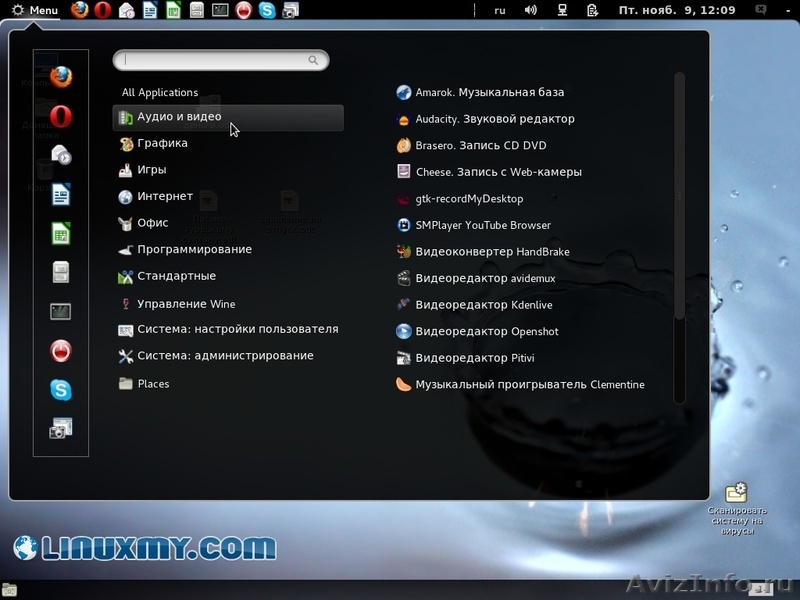Click the red power icon in favorites sidebar
This screenshot has width=800, height=600.
click(x=61, y=351)
